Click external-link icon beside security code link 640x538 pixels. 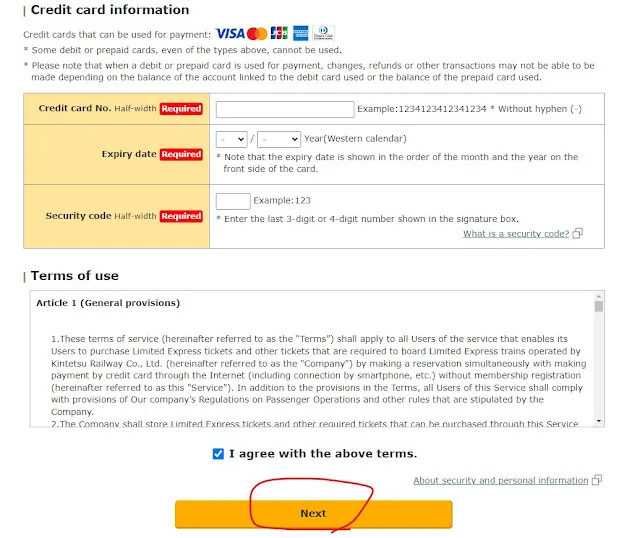[578, 234]
